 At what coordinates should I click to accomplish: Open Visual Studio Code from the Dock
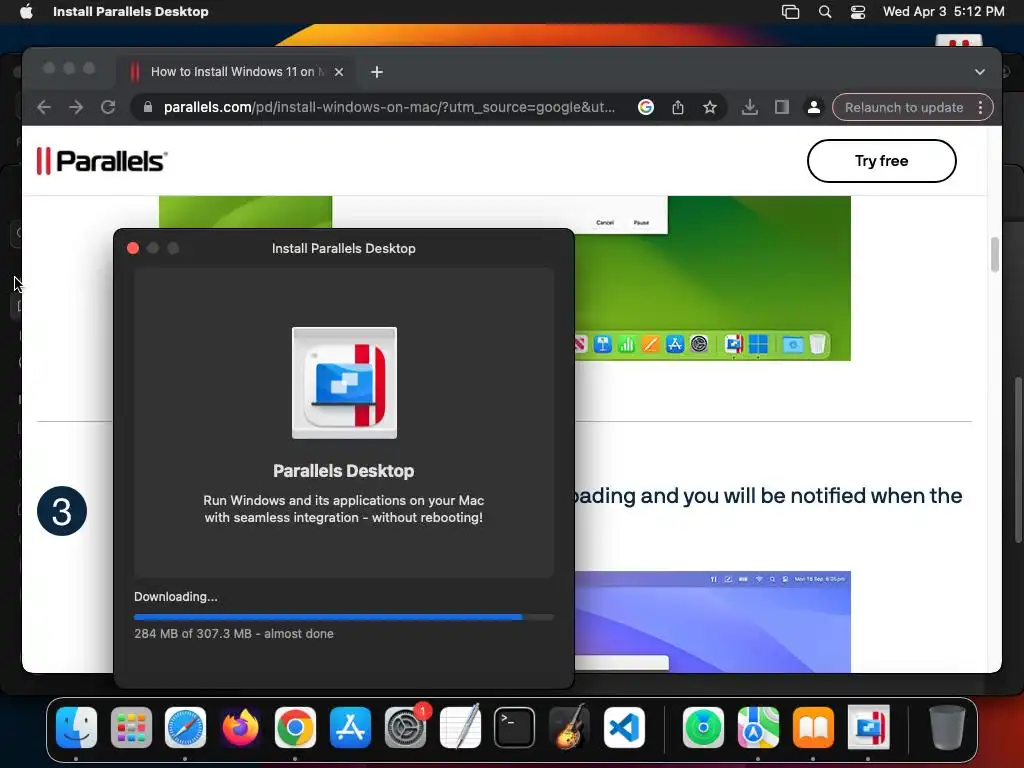[624, 727]
